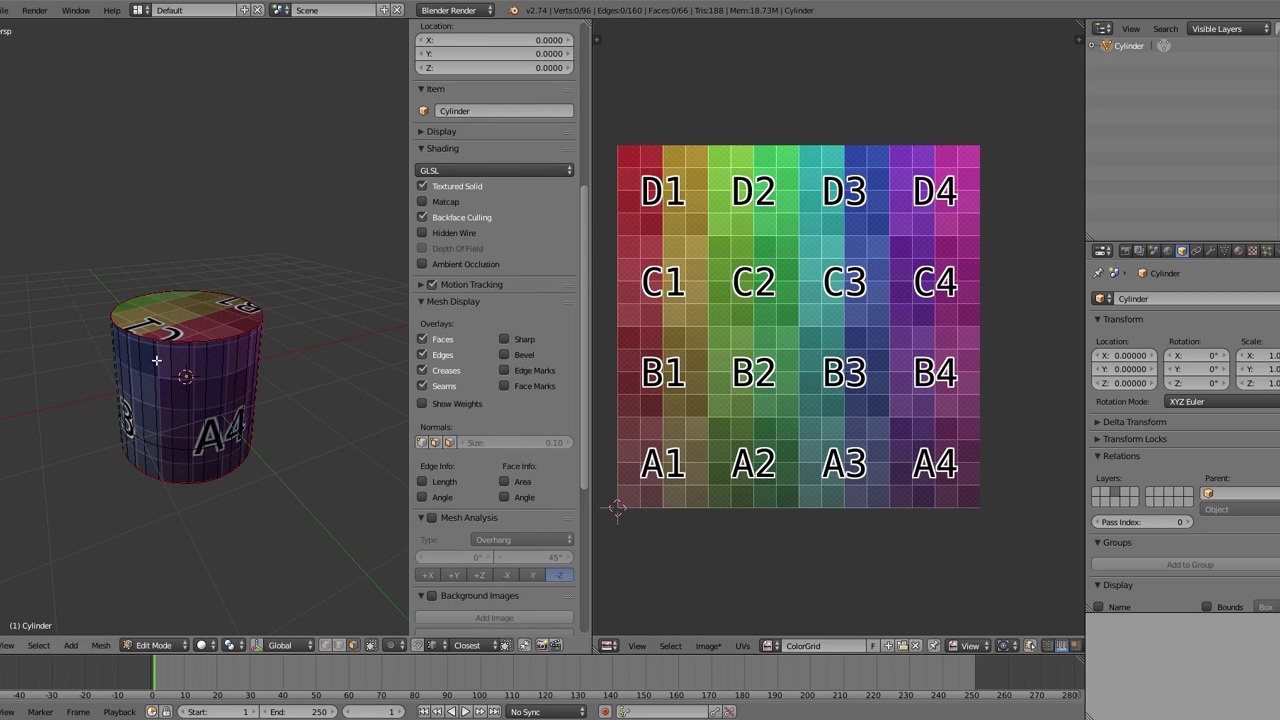Open the World properties globe tab
Screen dimensions: 1280x720
coord(1167,250)
